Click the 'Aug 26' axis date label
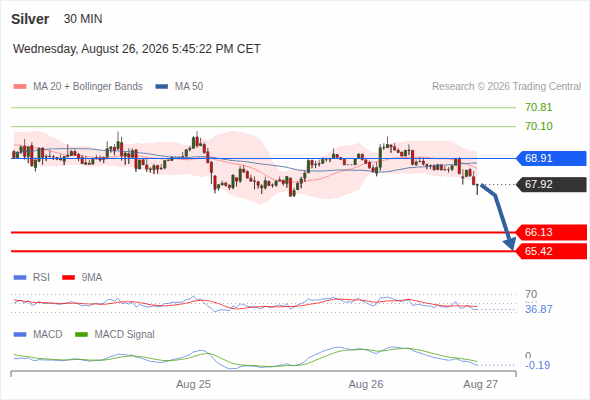Screen dimensions: 590x400 coord(366,385)
